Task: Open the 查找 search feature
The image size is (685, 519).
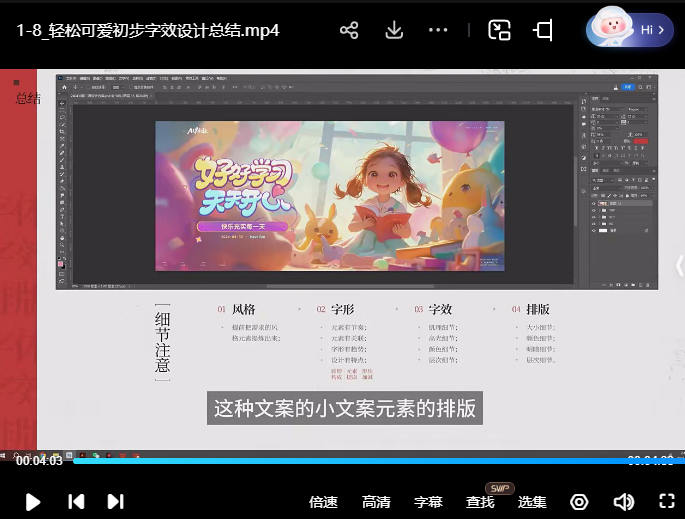Action: 480,502
